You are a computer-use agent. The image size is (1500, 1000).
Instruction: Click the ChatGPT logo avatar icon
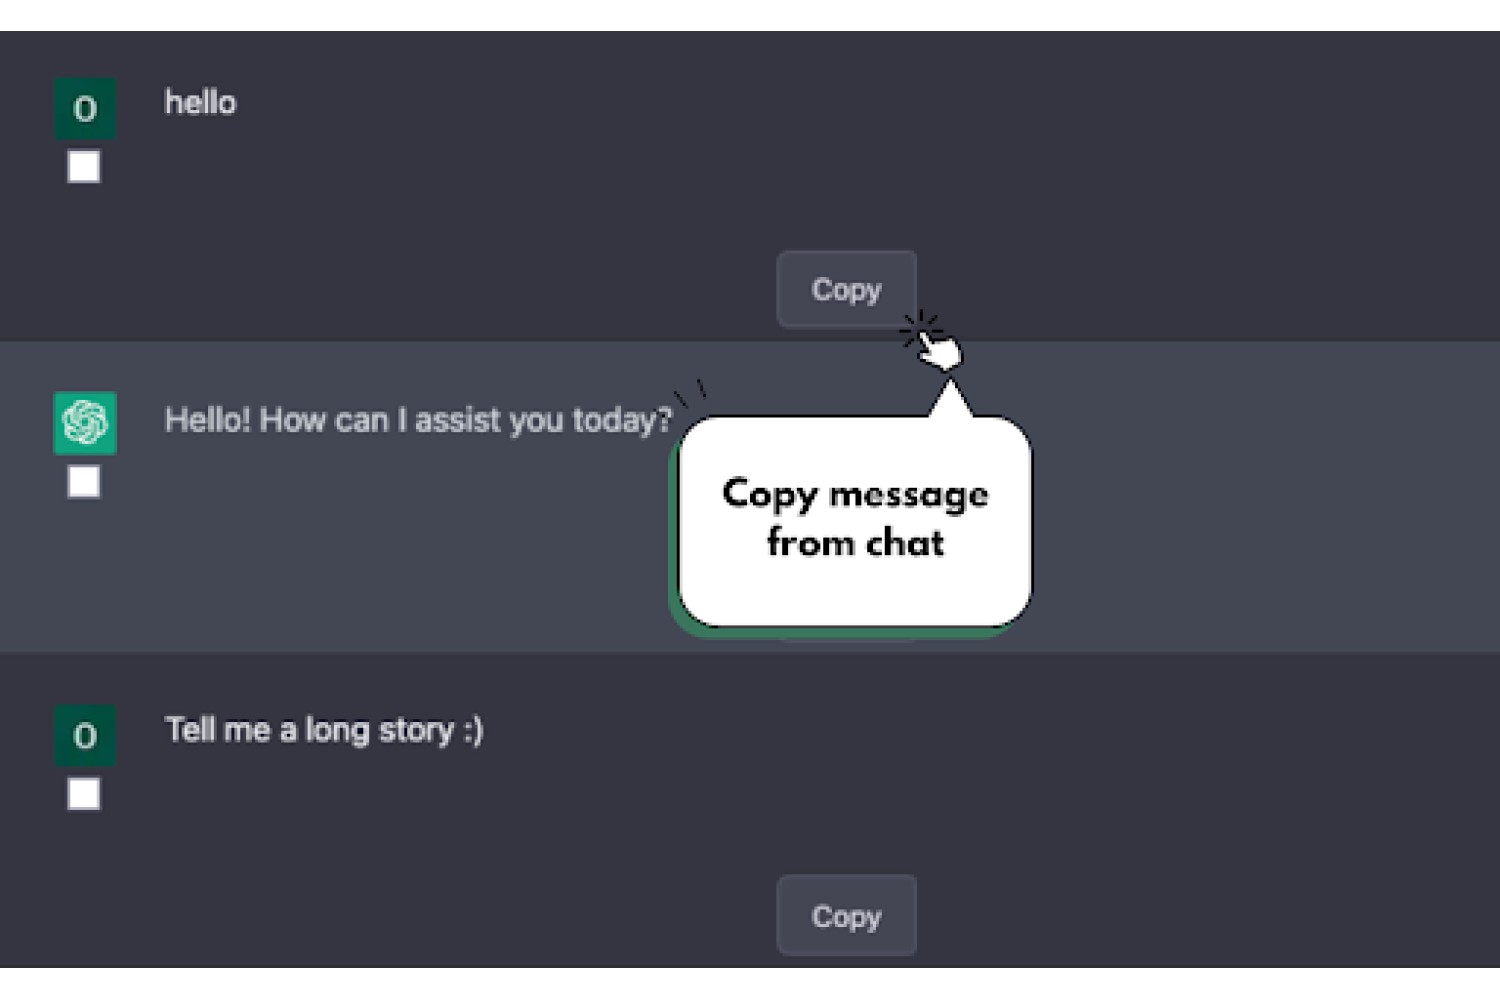click(85, 423)
